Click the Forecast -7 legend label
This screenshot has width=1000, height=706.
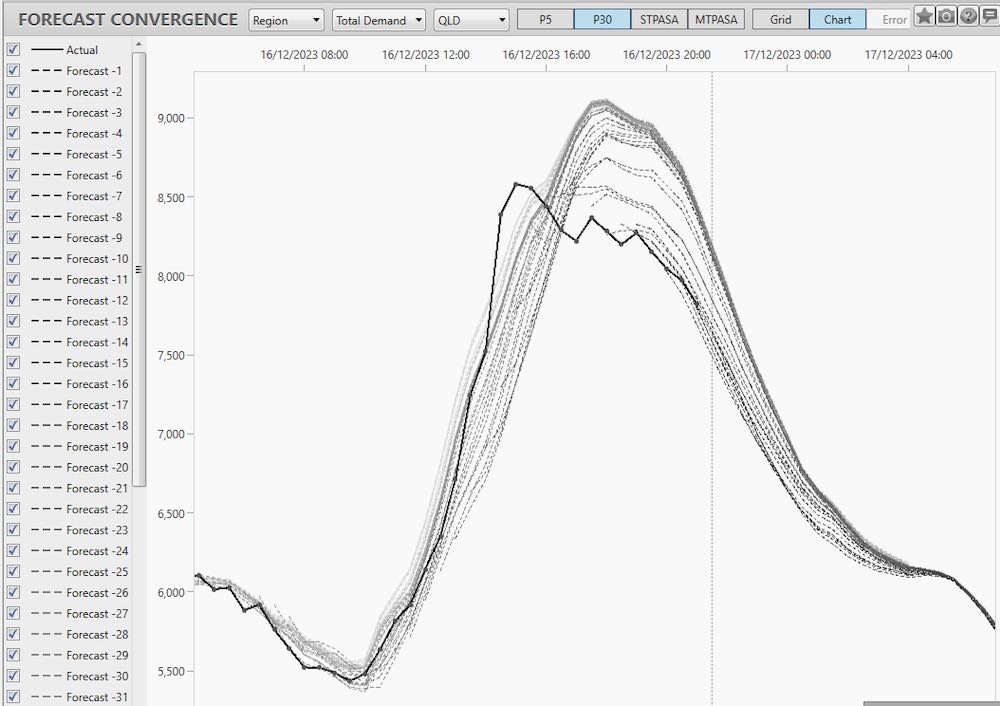(x=94, y=196)
